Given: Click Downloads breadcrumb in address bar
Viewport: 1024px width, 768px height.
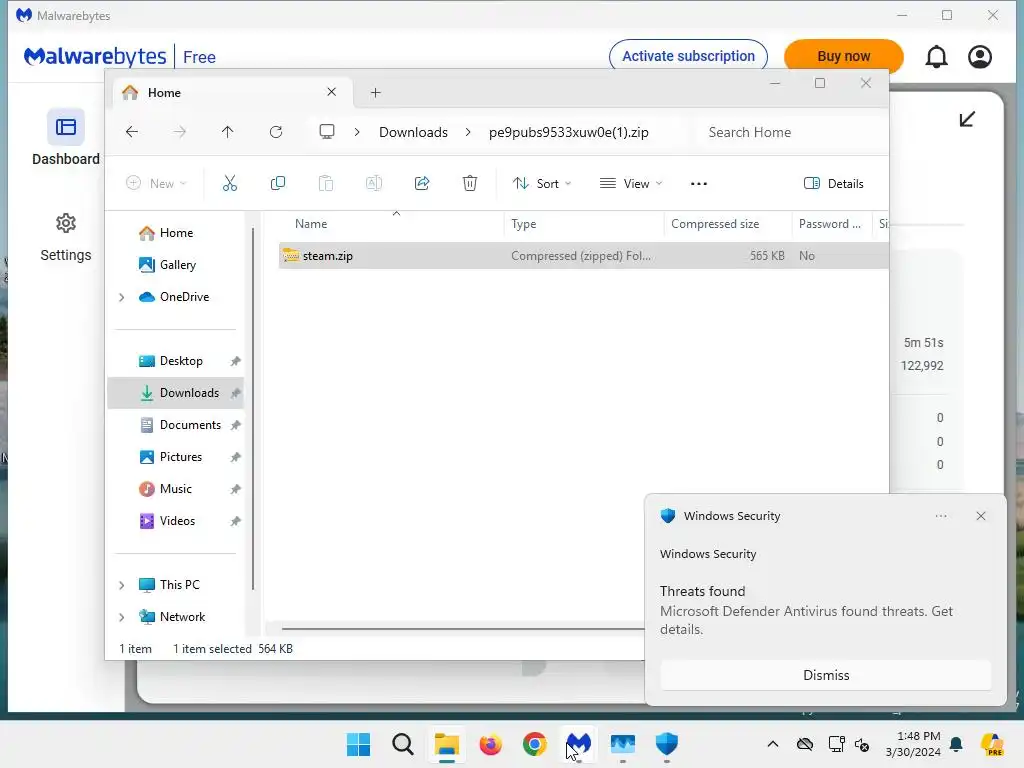Looking at the screenshot, I should point(413,132).
